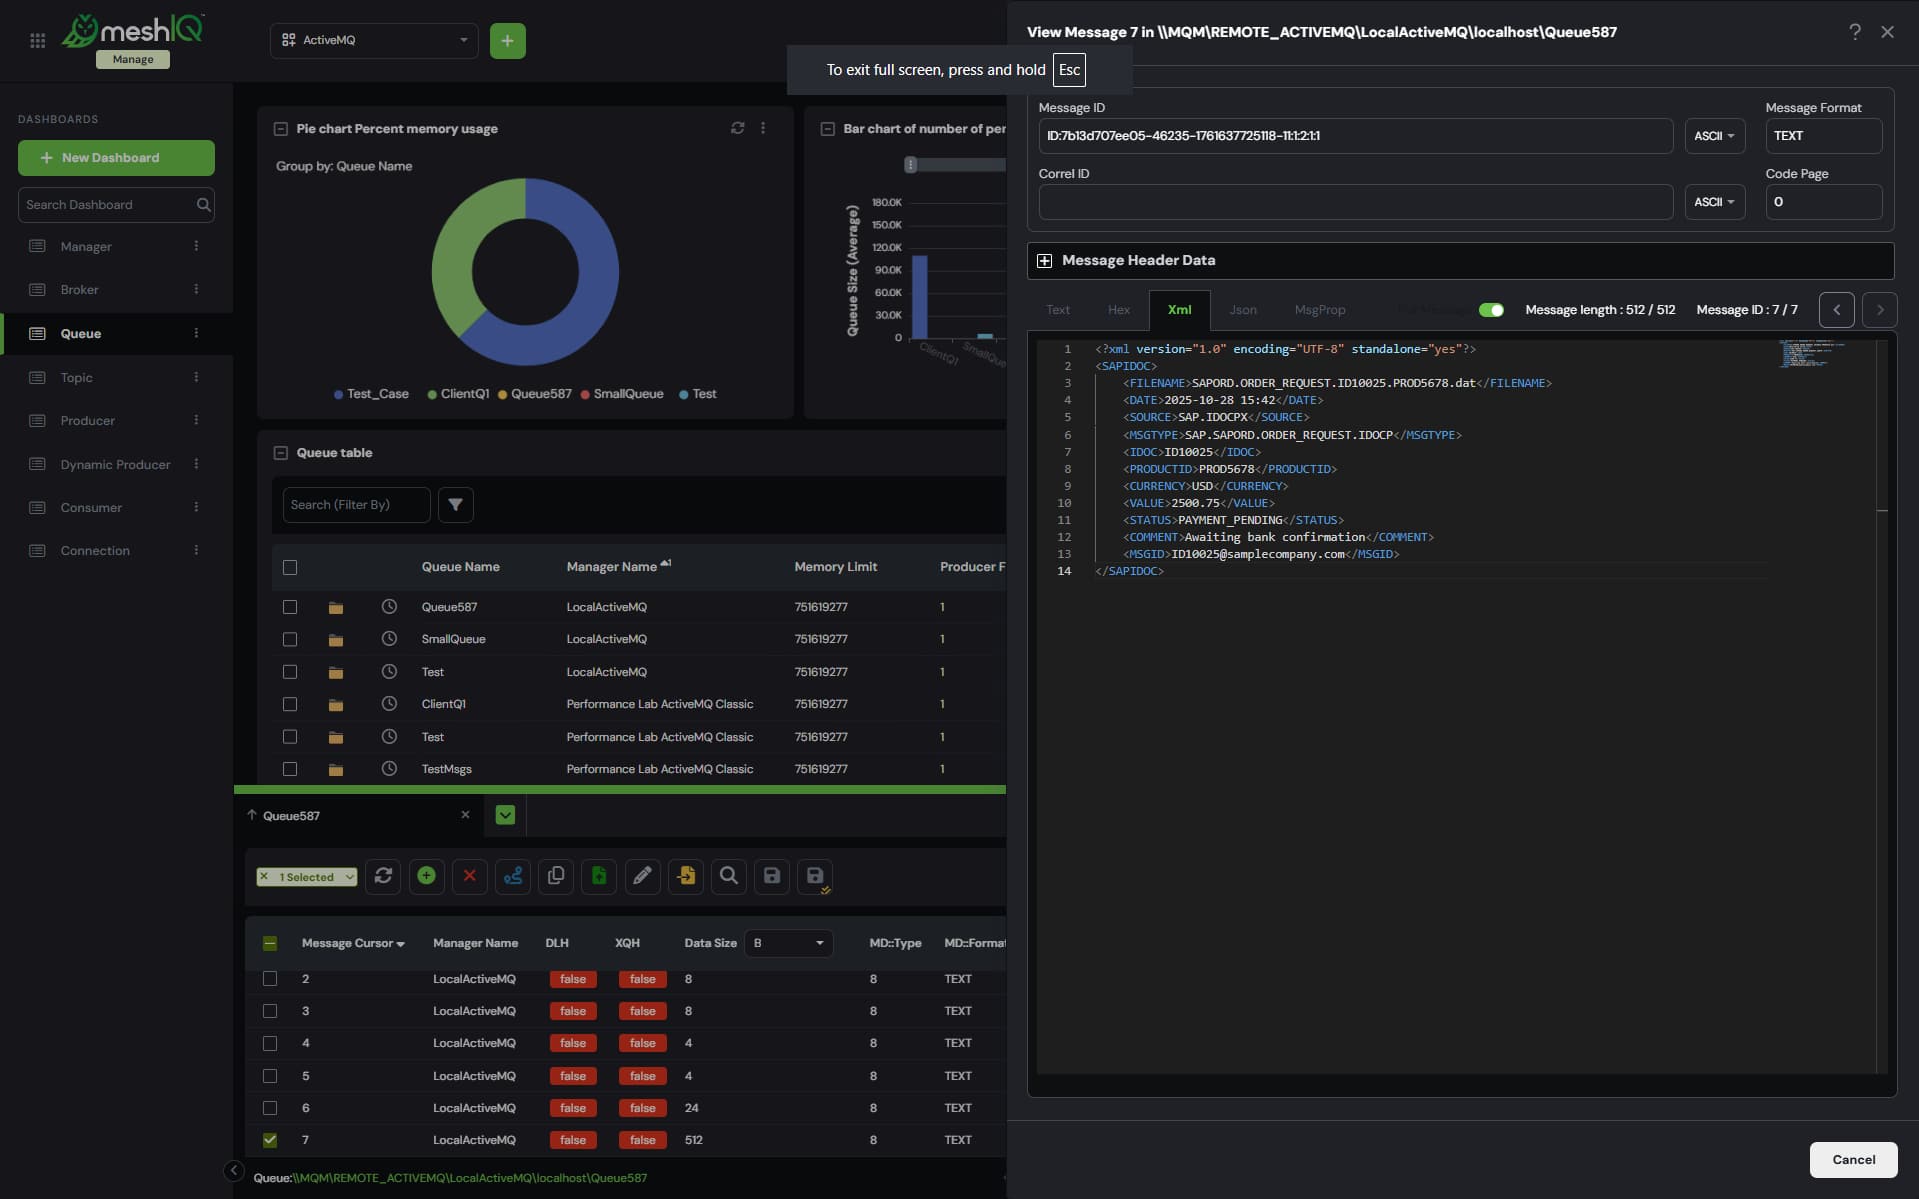Click the New Dashboard button

point(116,158)
